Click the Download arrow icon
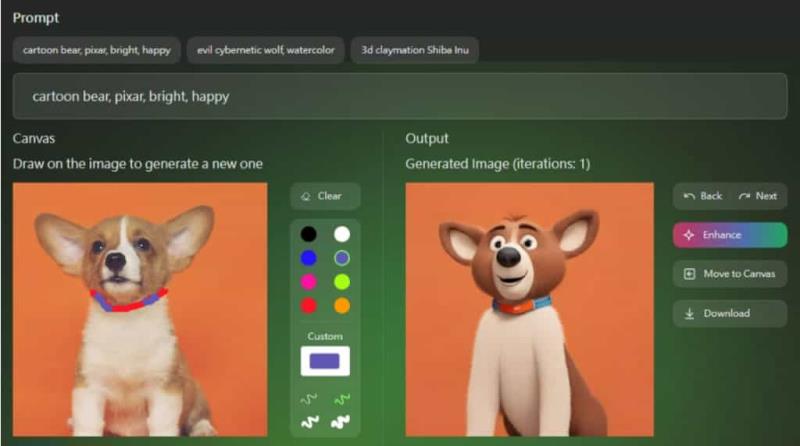Screen dimensions: 800x446 (x=689, y=313)
